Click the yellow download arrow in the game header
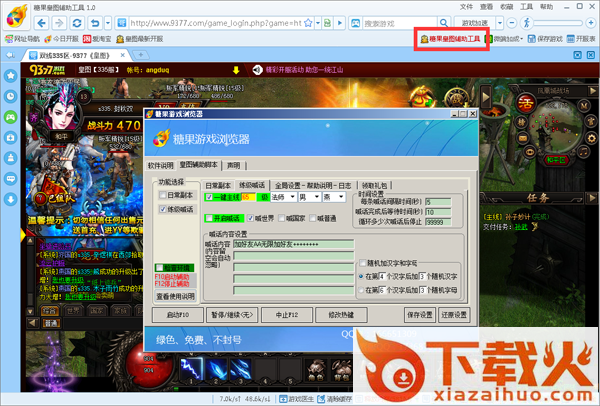The image size is (600, 406). tap(236, 70)
